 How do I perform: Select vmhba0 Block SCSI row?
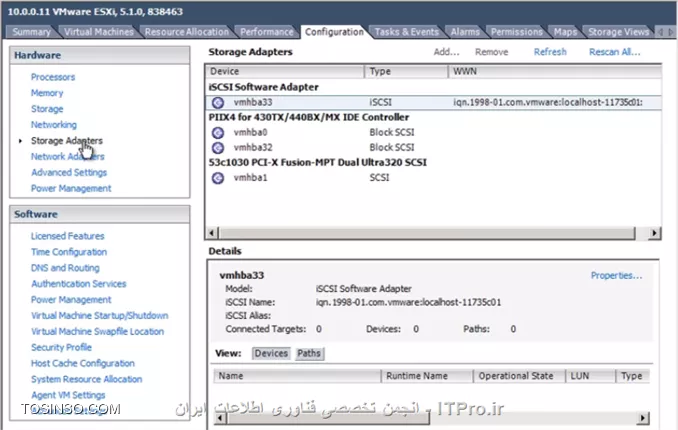[434, 133]
